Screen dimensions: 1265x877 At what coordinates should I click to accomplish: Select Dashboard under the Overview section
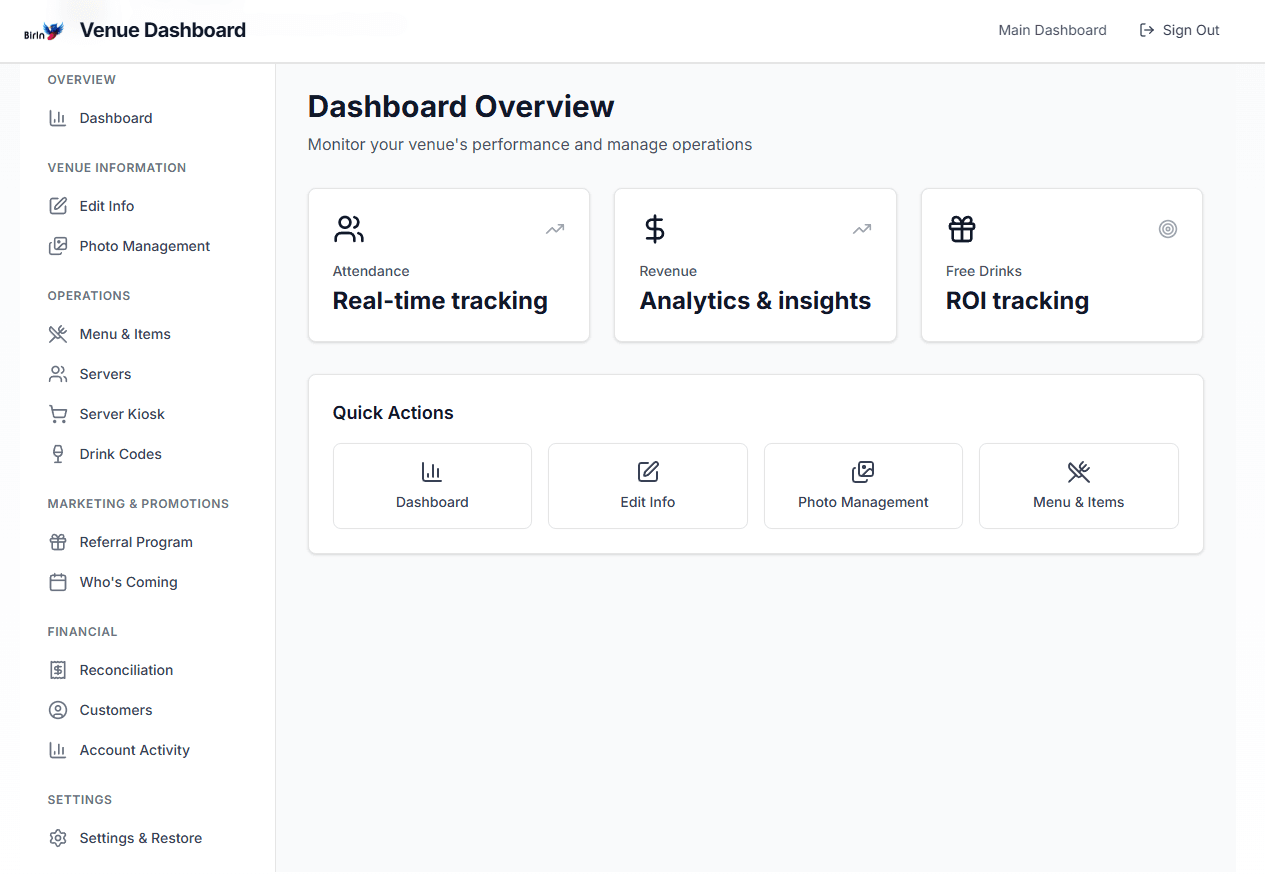point(115,118)
